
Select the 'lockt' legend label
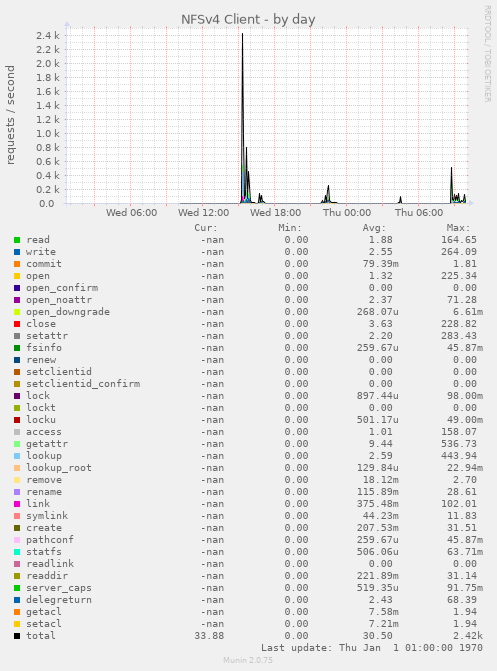(41, 408)
